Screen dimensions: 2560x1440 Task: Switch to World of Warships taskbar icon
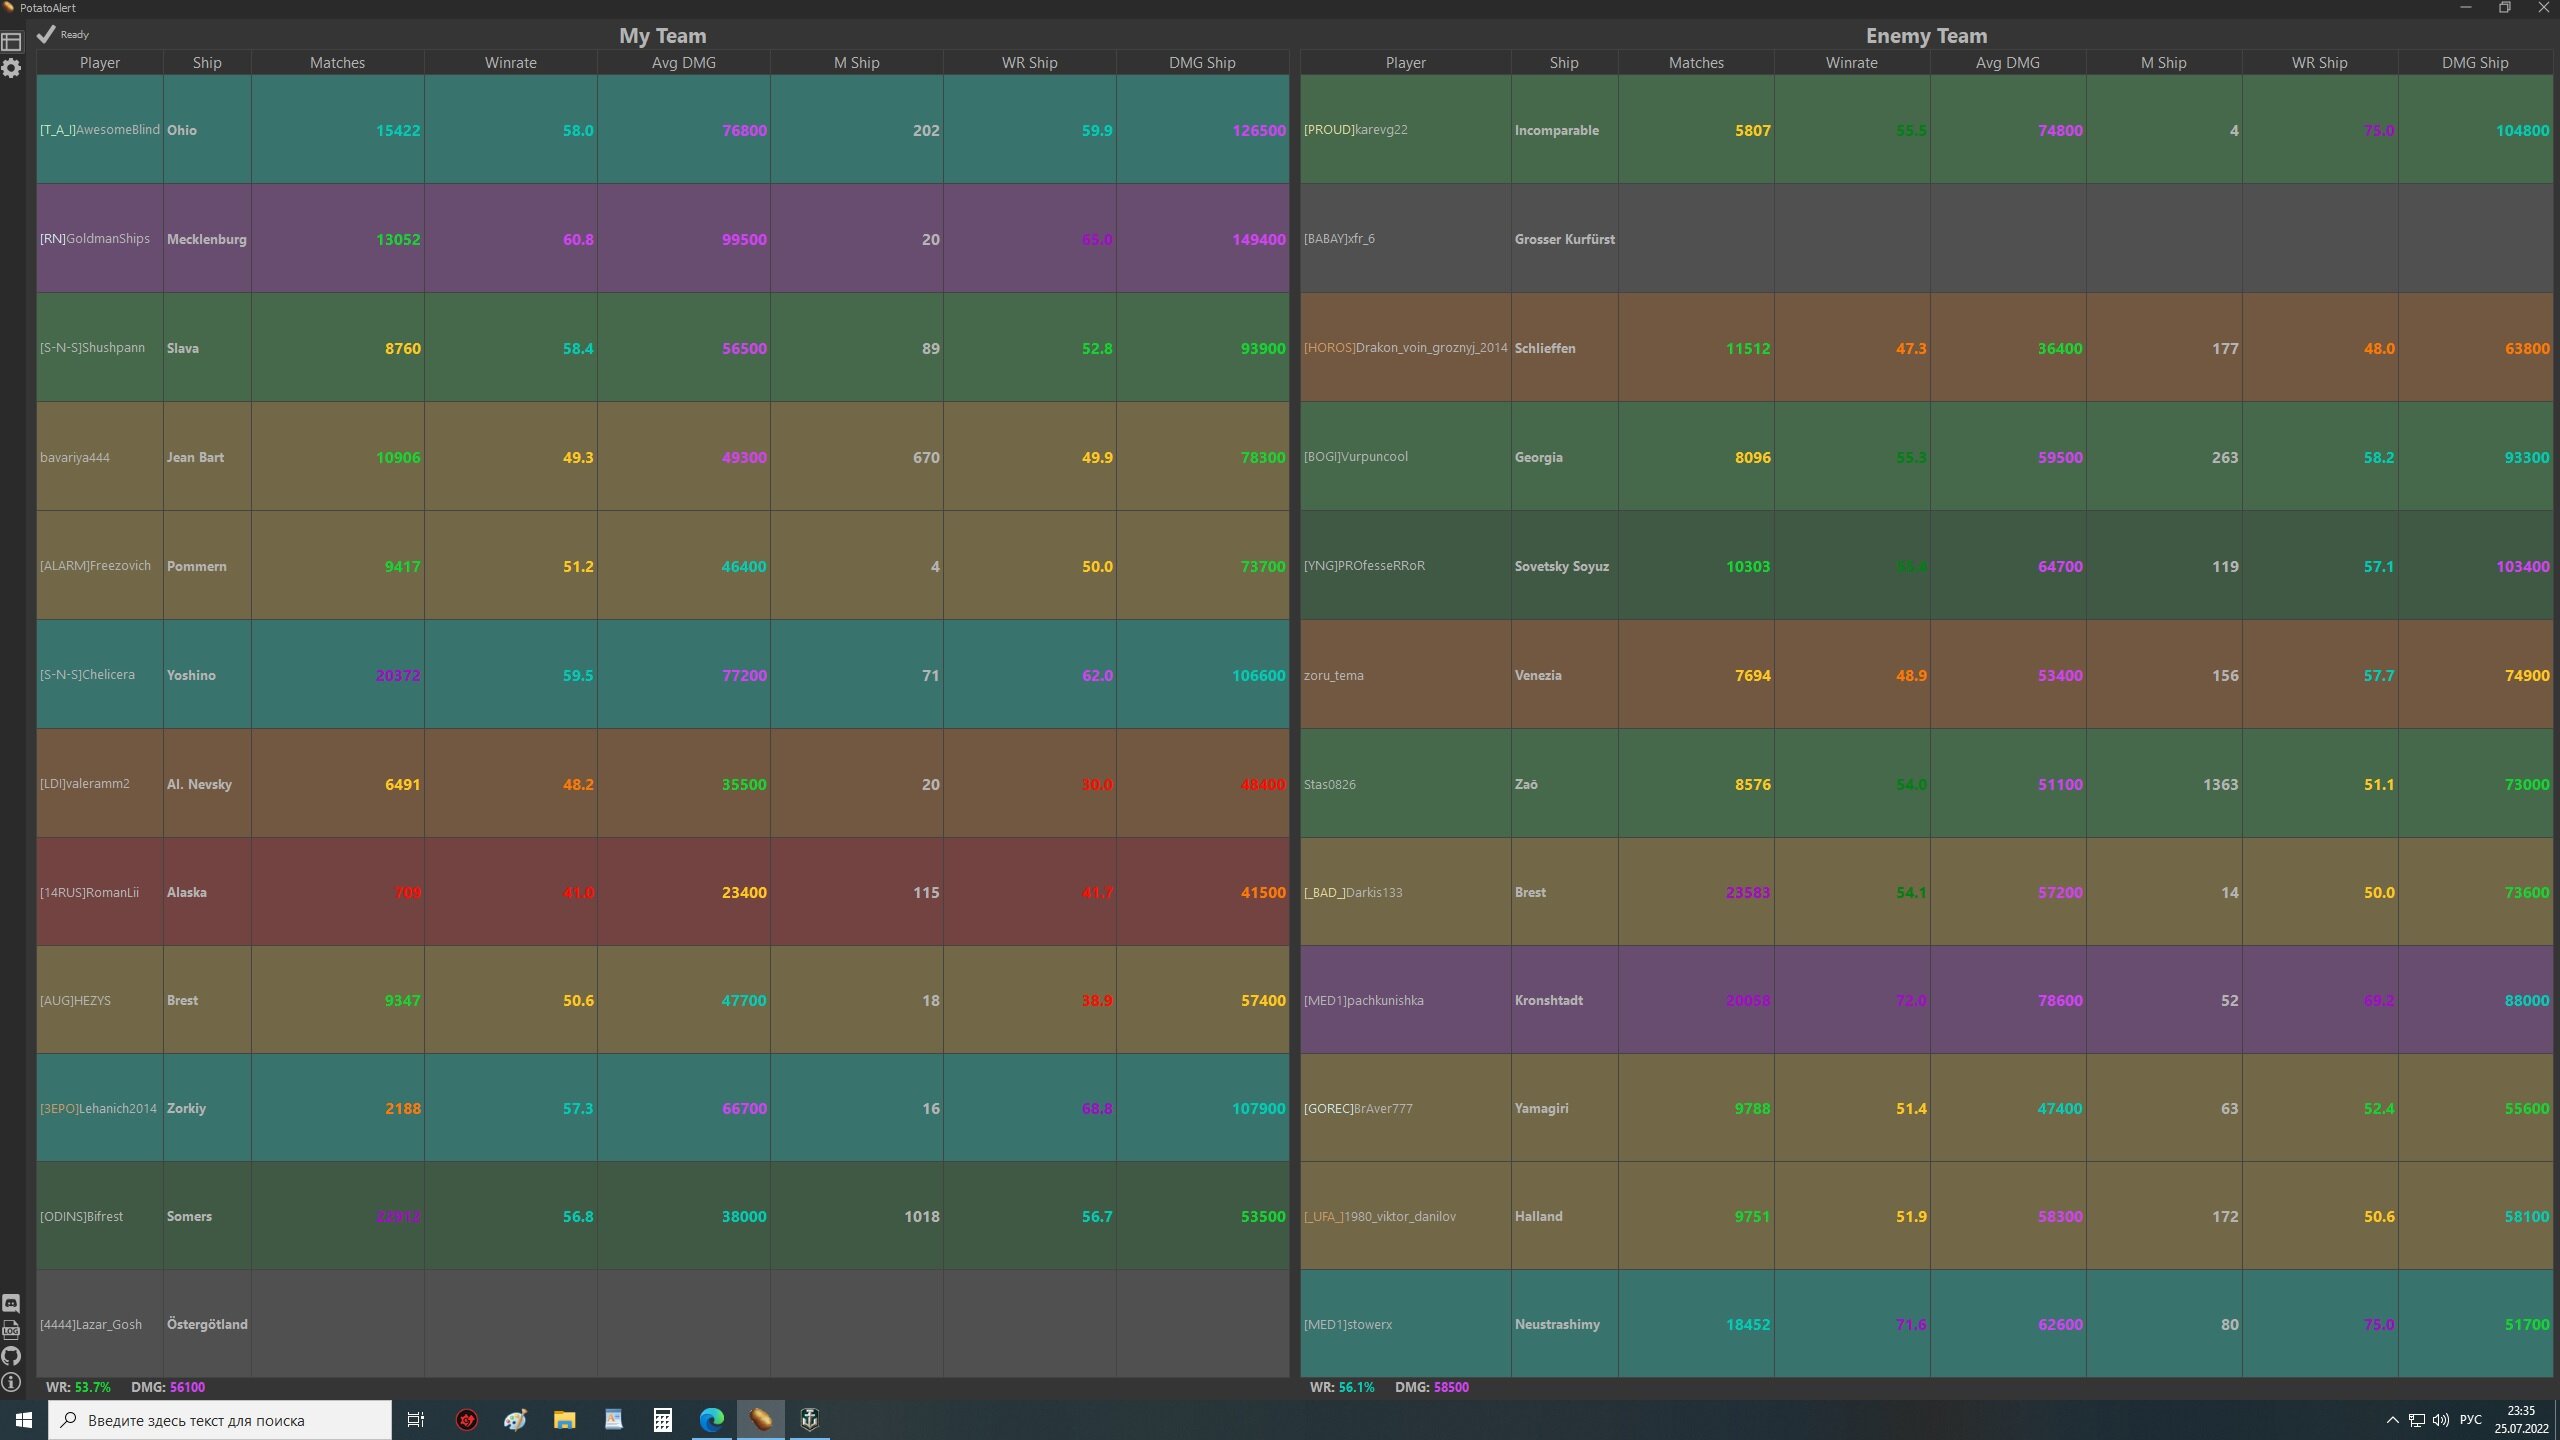809,1419
